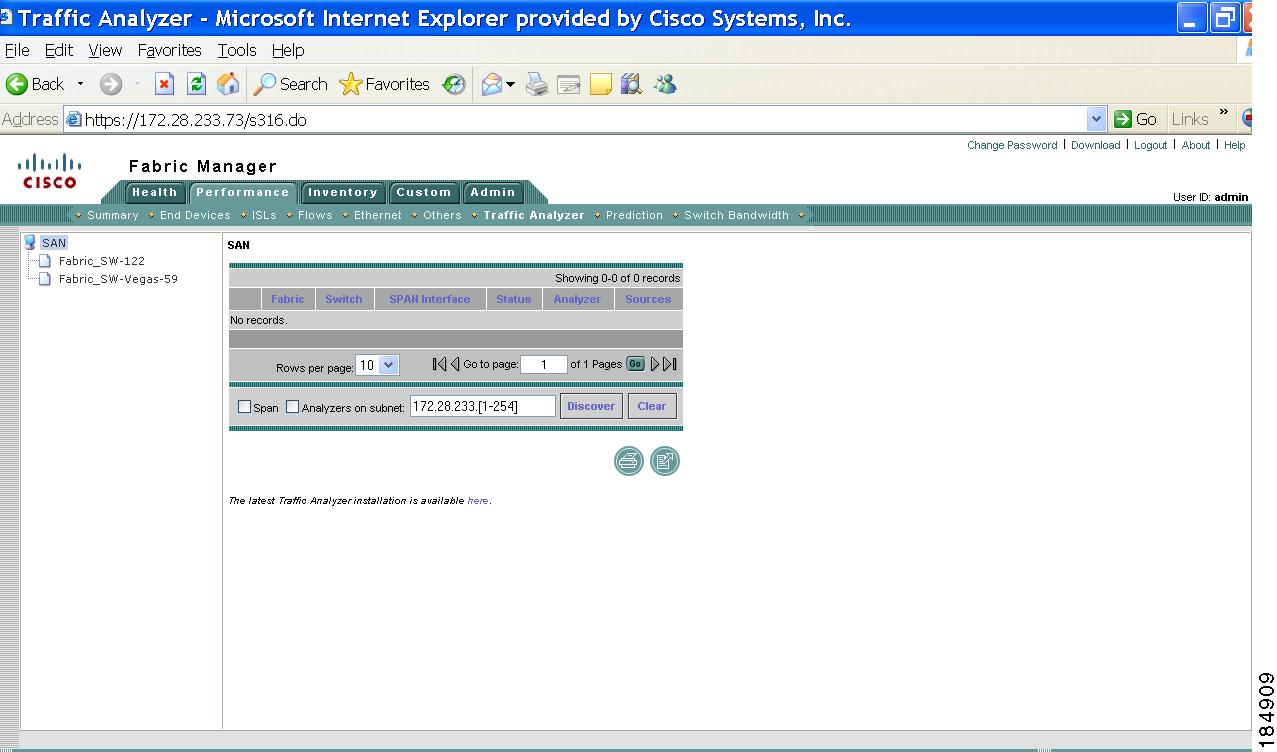Open the End Devices sub-tab
This screenshot has width=1277, height=752.
tap(195, 215)
